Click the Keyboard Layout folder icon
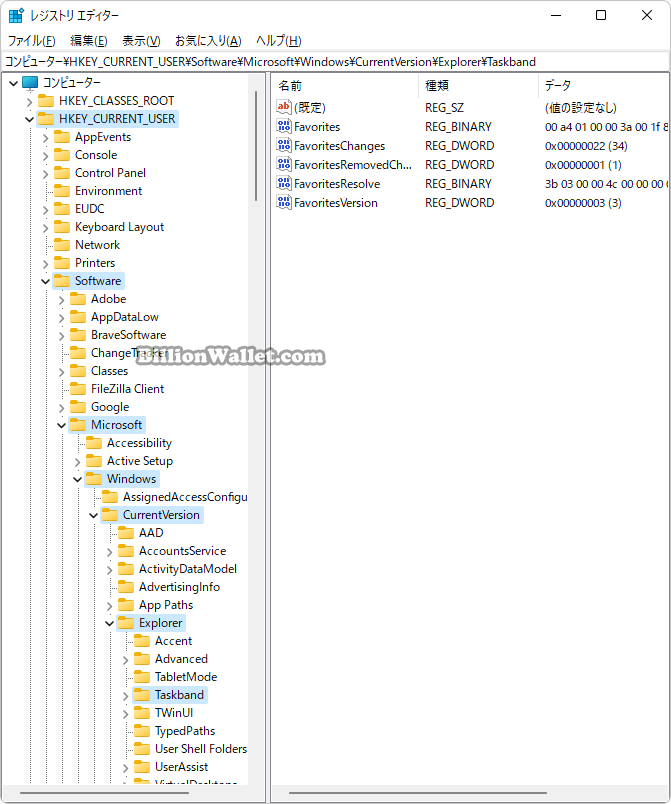The height and width of the screenshot is (804, 671). [x=62, y=227]
